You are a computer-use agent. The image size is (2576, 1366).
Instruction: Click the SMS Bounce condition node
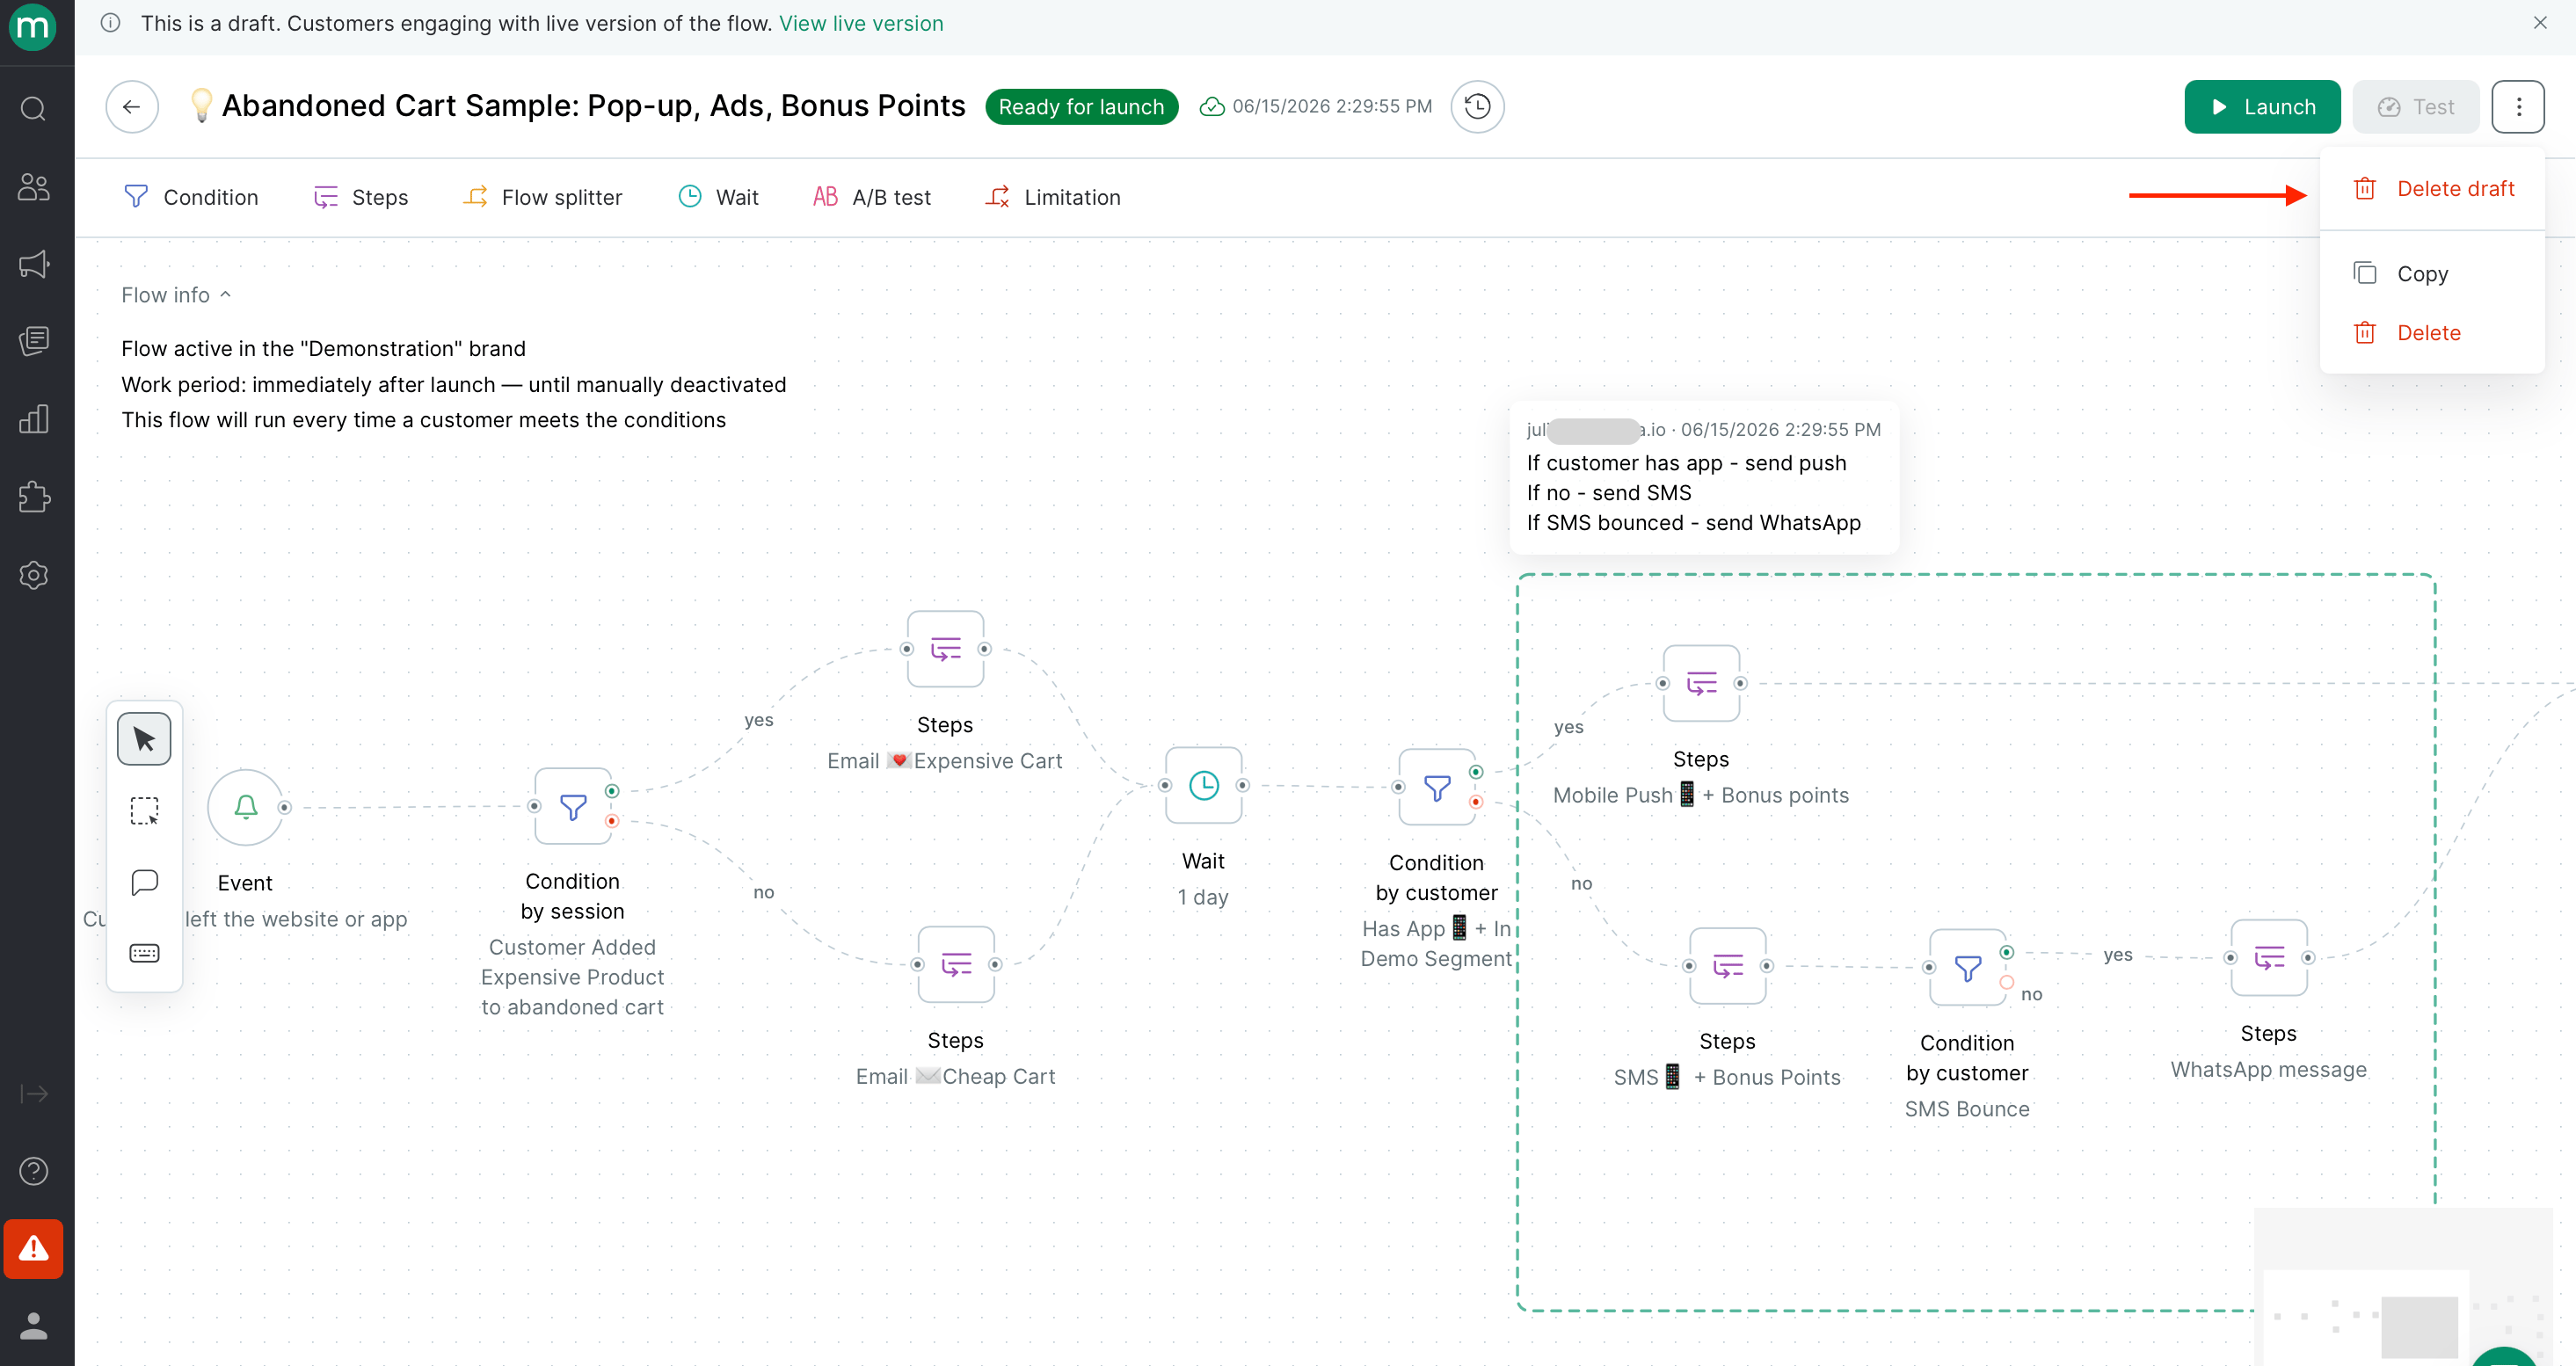point(1967,967)
